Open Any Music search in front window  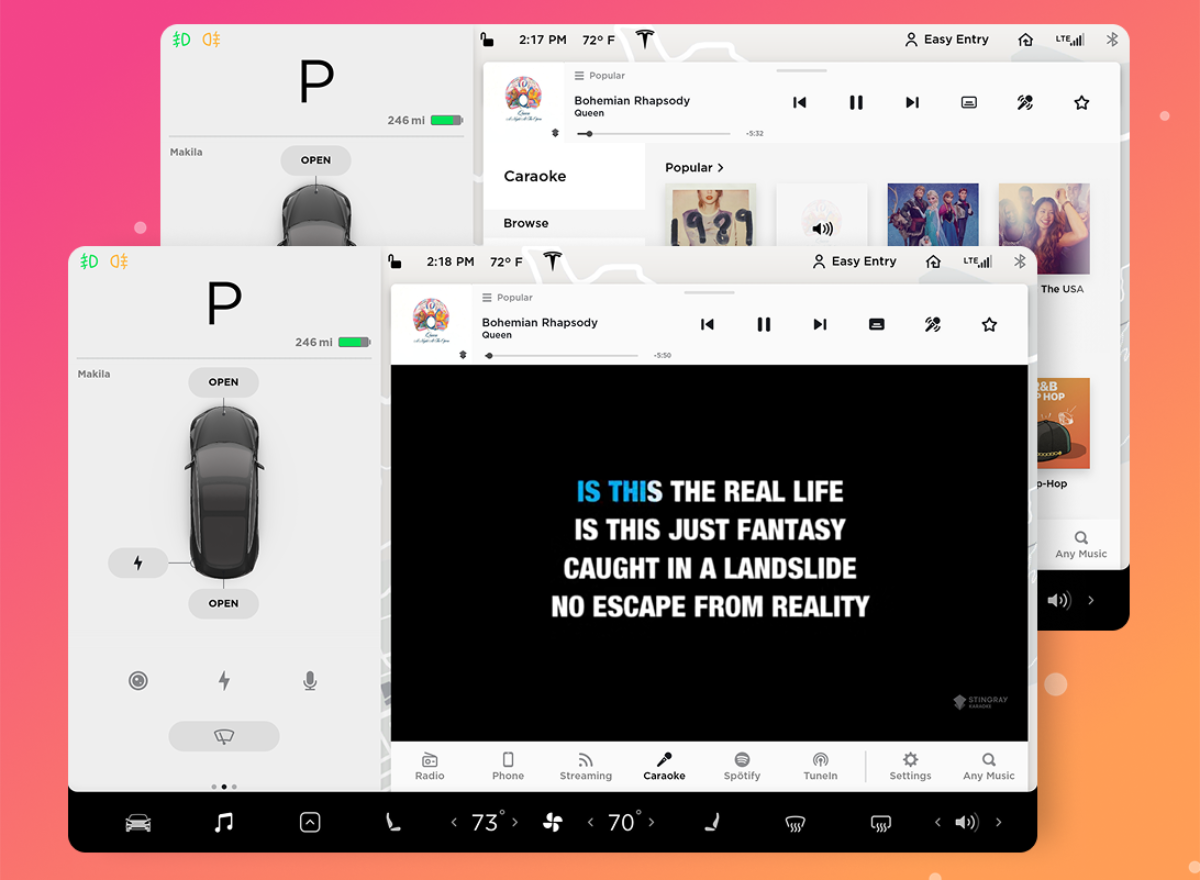[x=988, y=766]
